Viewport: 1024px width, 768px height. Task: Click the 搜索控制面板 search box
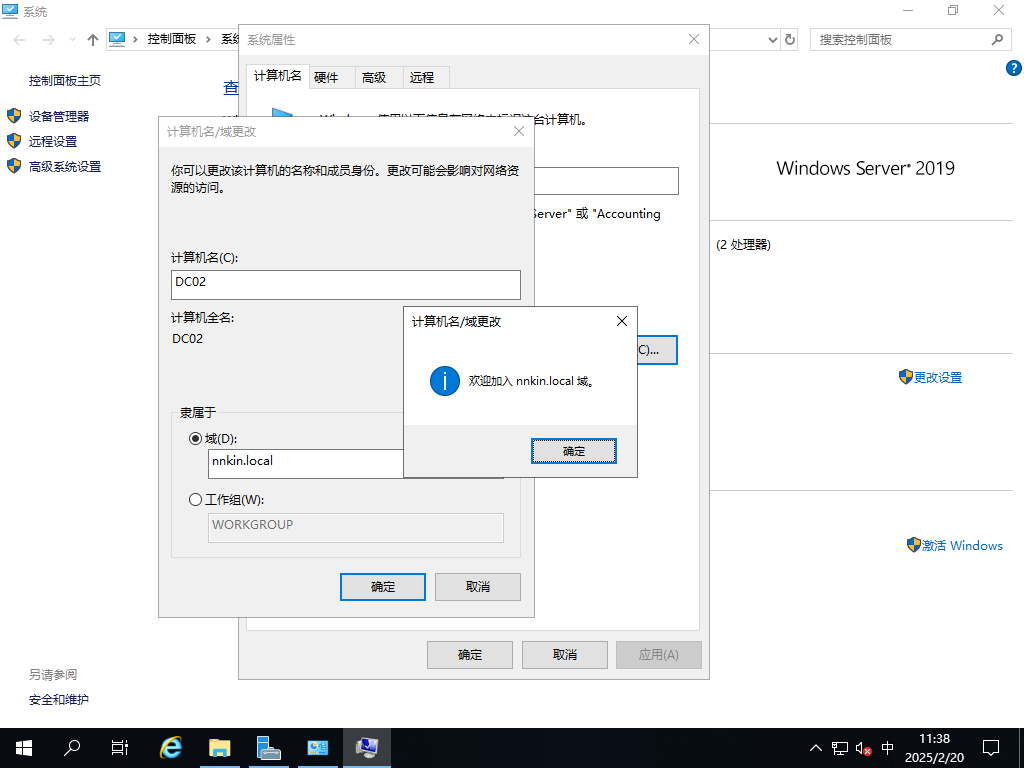point(900,40)
